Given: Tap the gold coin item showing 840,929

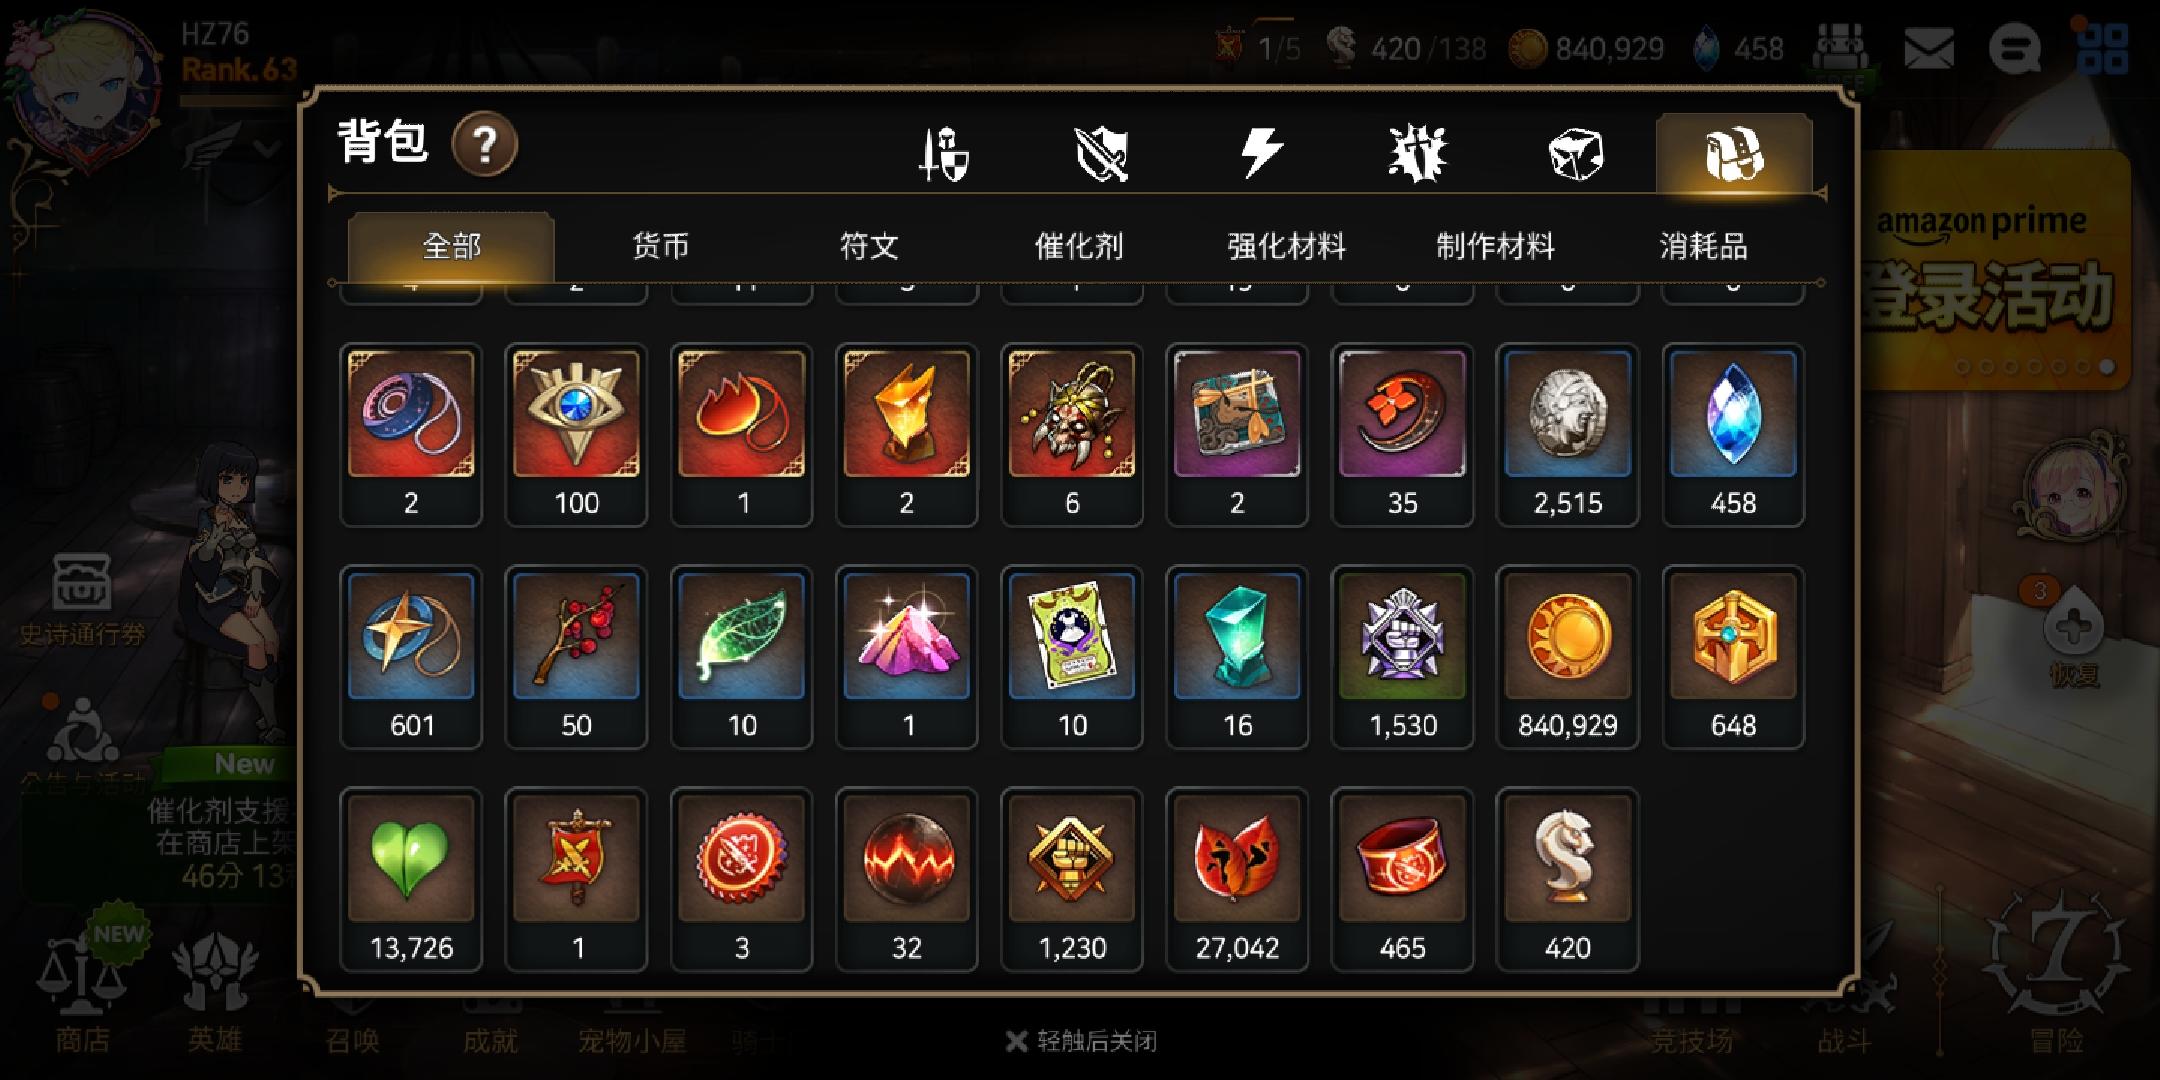Looking at the screenshot, I should tap(1567, 657).
